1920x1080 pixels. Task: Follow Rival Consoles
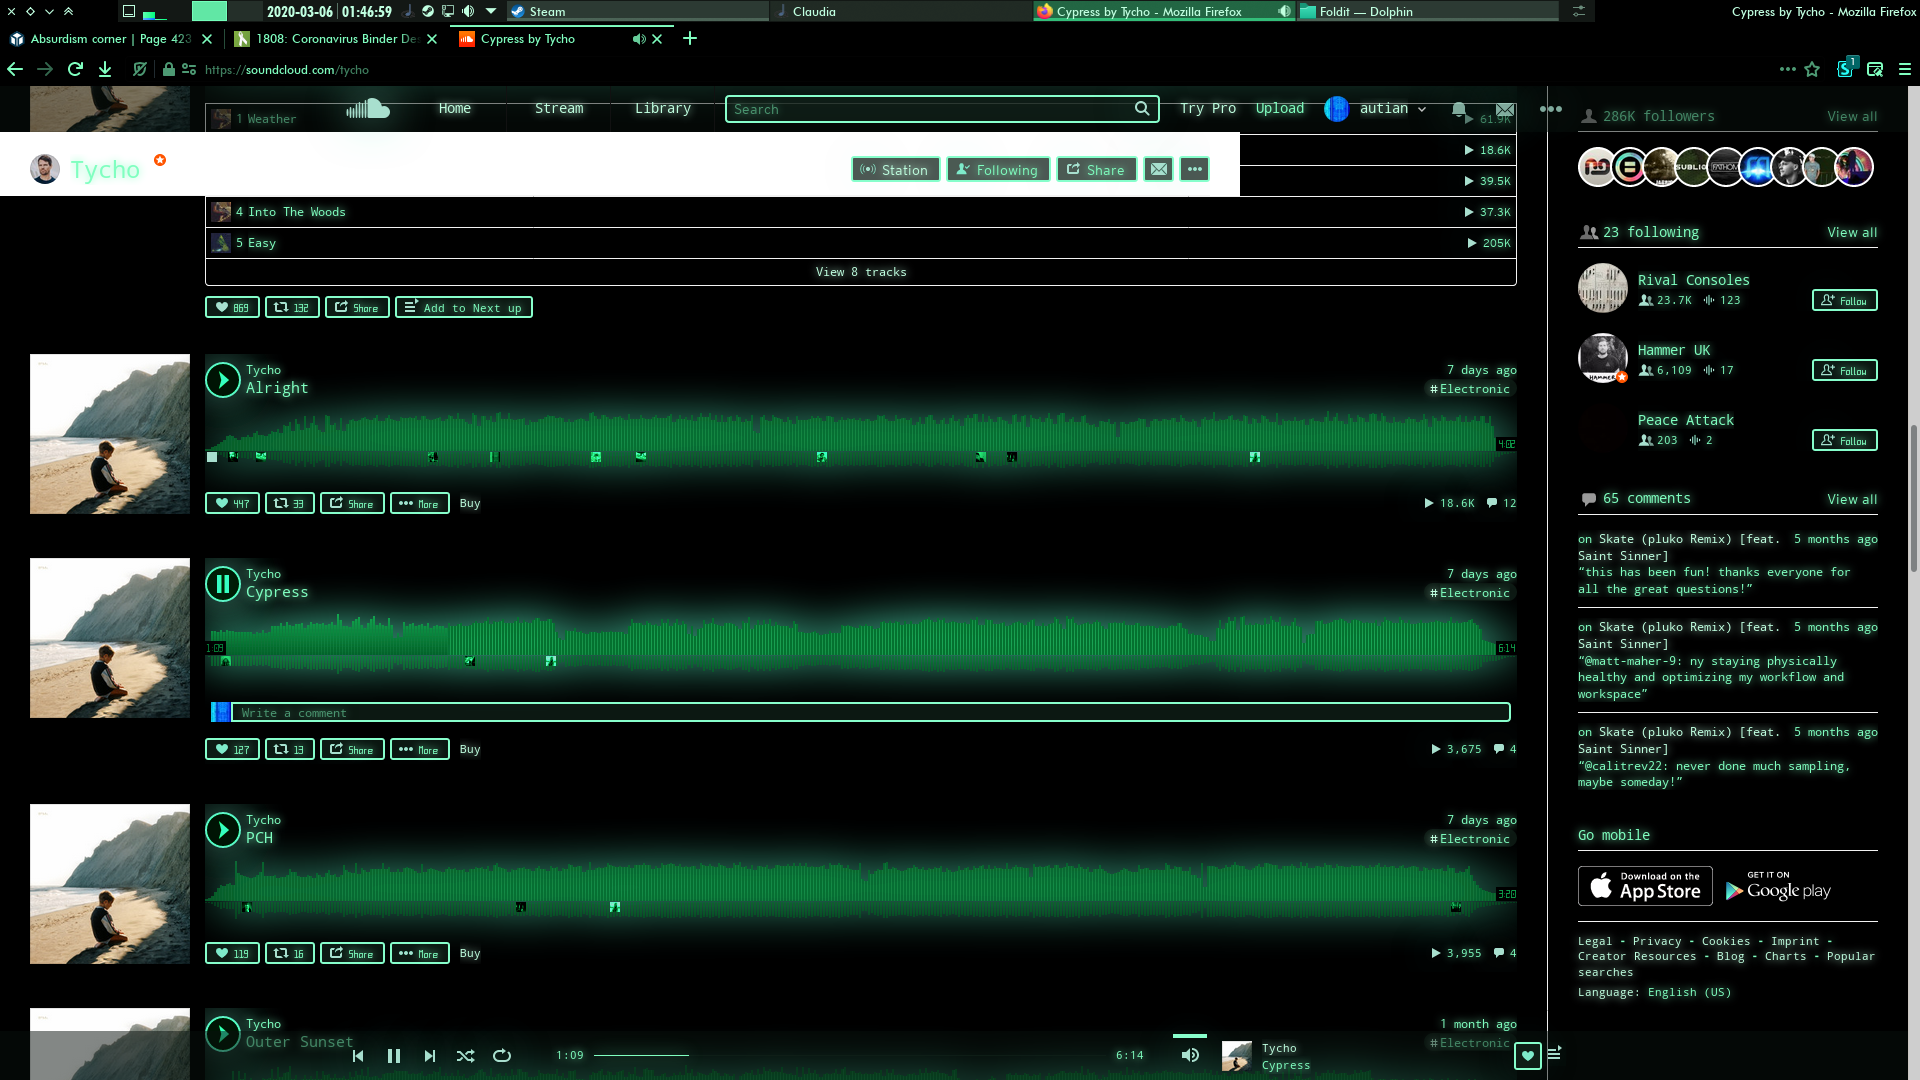click(x=1844, y=301)
